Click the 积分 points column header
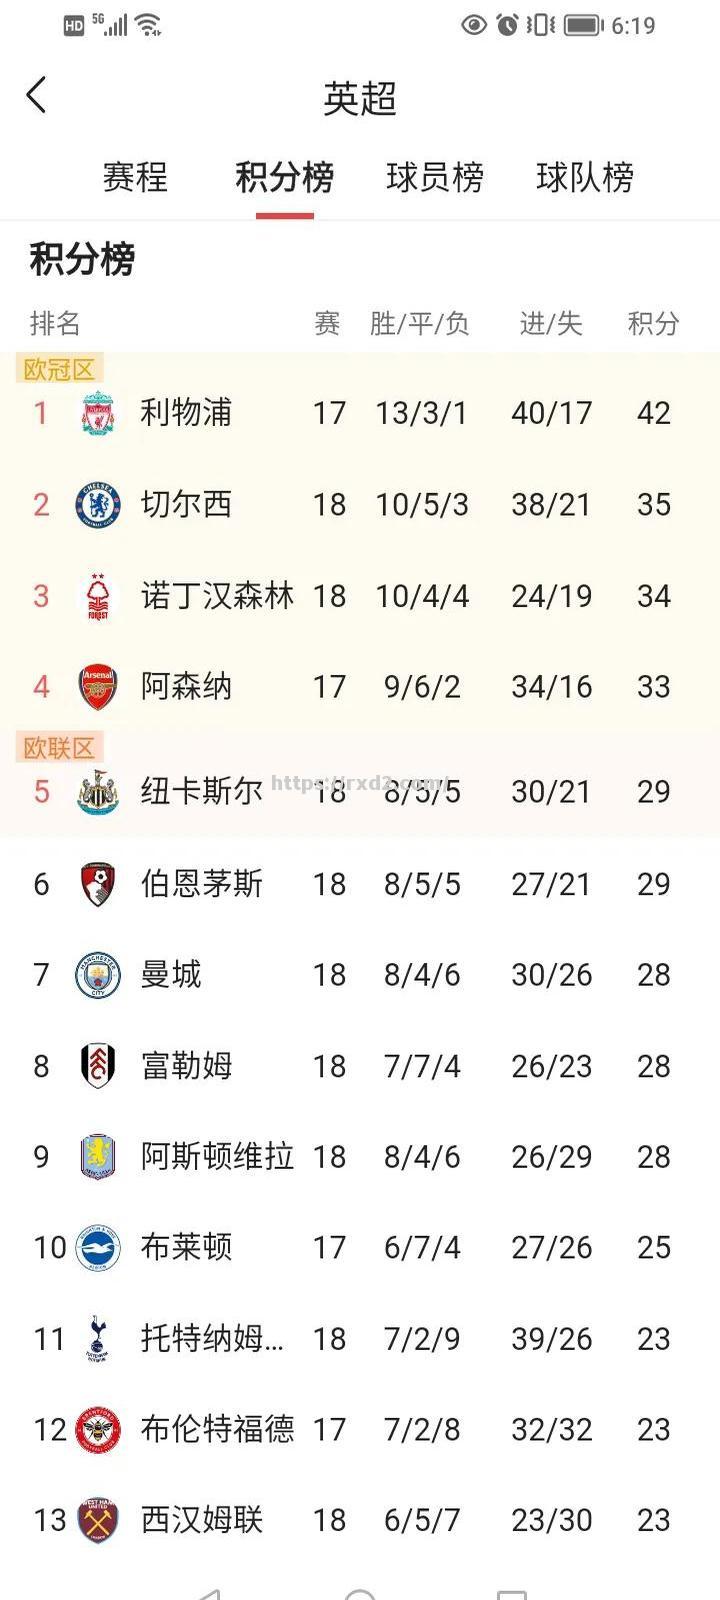Screen dimensions: 720x1600 pyautogui.click(x=653, y=323)
